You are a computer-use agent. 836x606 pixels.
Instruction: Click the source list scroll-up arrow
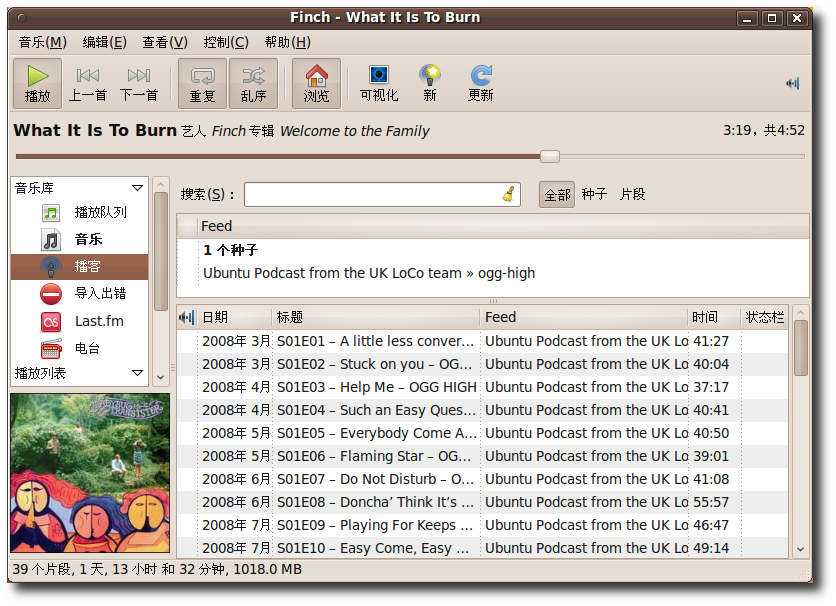click(160, 185)
